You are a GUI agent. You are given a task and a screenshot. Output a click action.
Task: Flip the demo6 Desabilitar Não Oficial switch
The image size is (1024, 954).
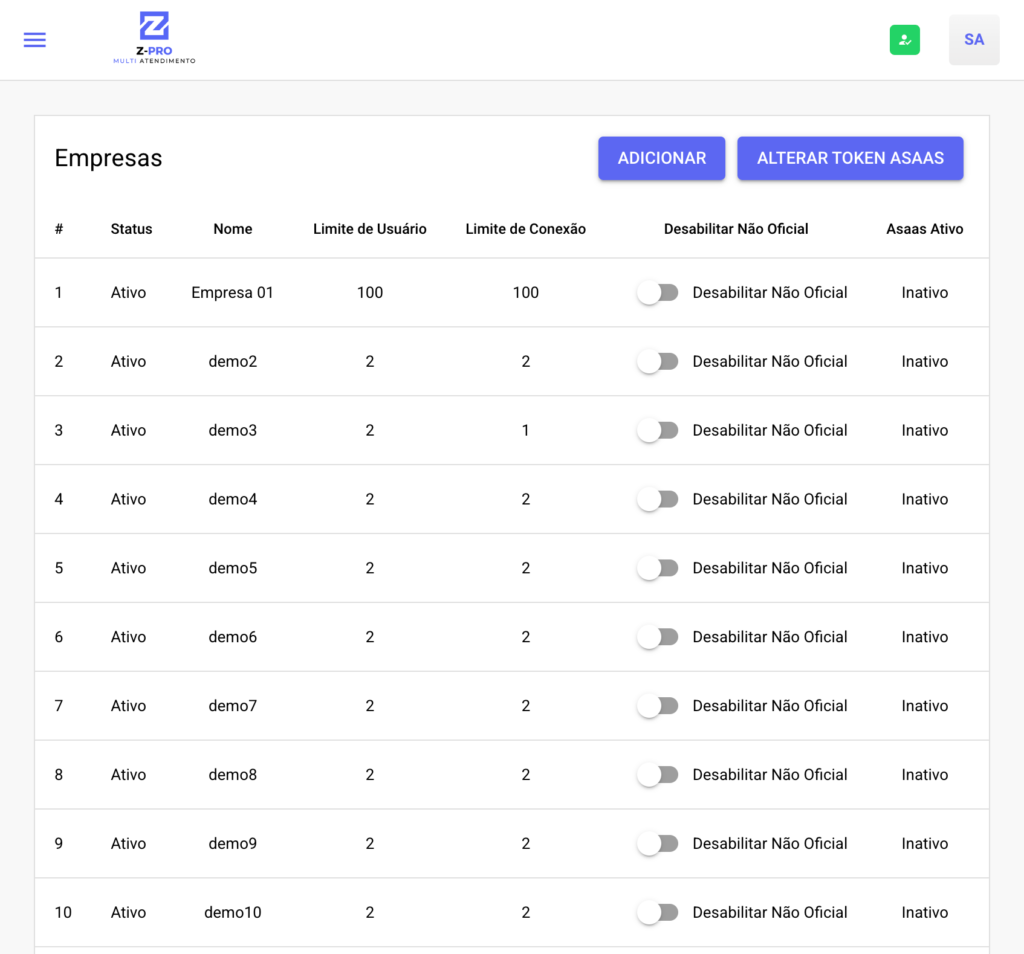point(658,637)
